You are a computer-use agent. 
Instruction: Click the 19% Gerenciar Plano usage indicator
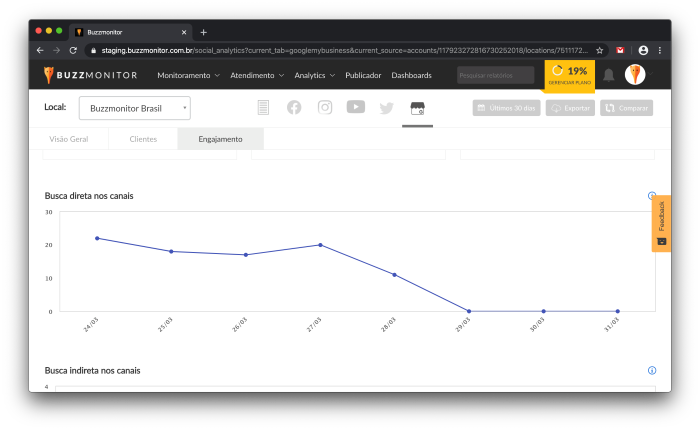[570, 75]
